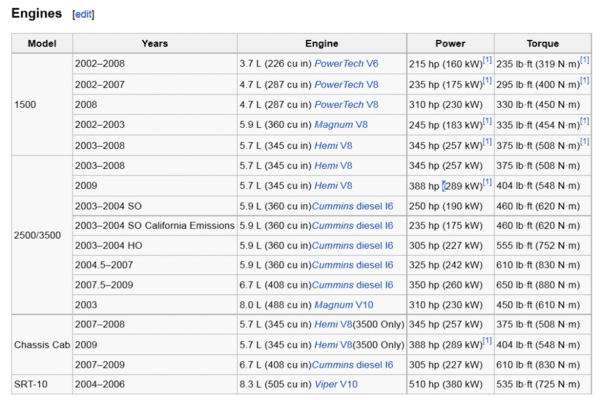Select 650 lb·ft (880 N·m) torque cell
The width and height of the screenshot is (600, 400).
(x=543, y=285)
